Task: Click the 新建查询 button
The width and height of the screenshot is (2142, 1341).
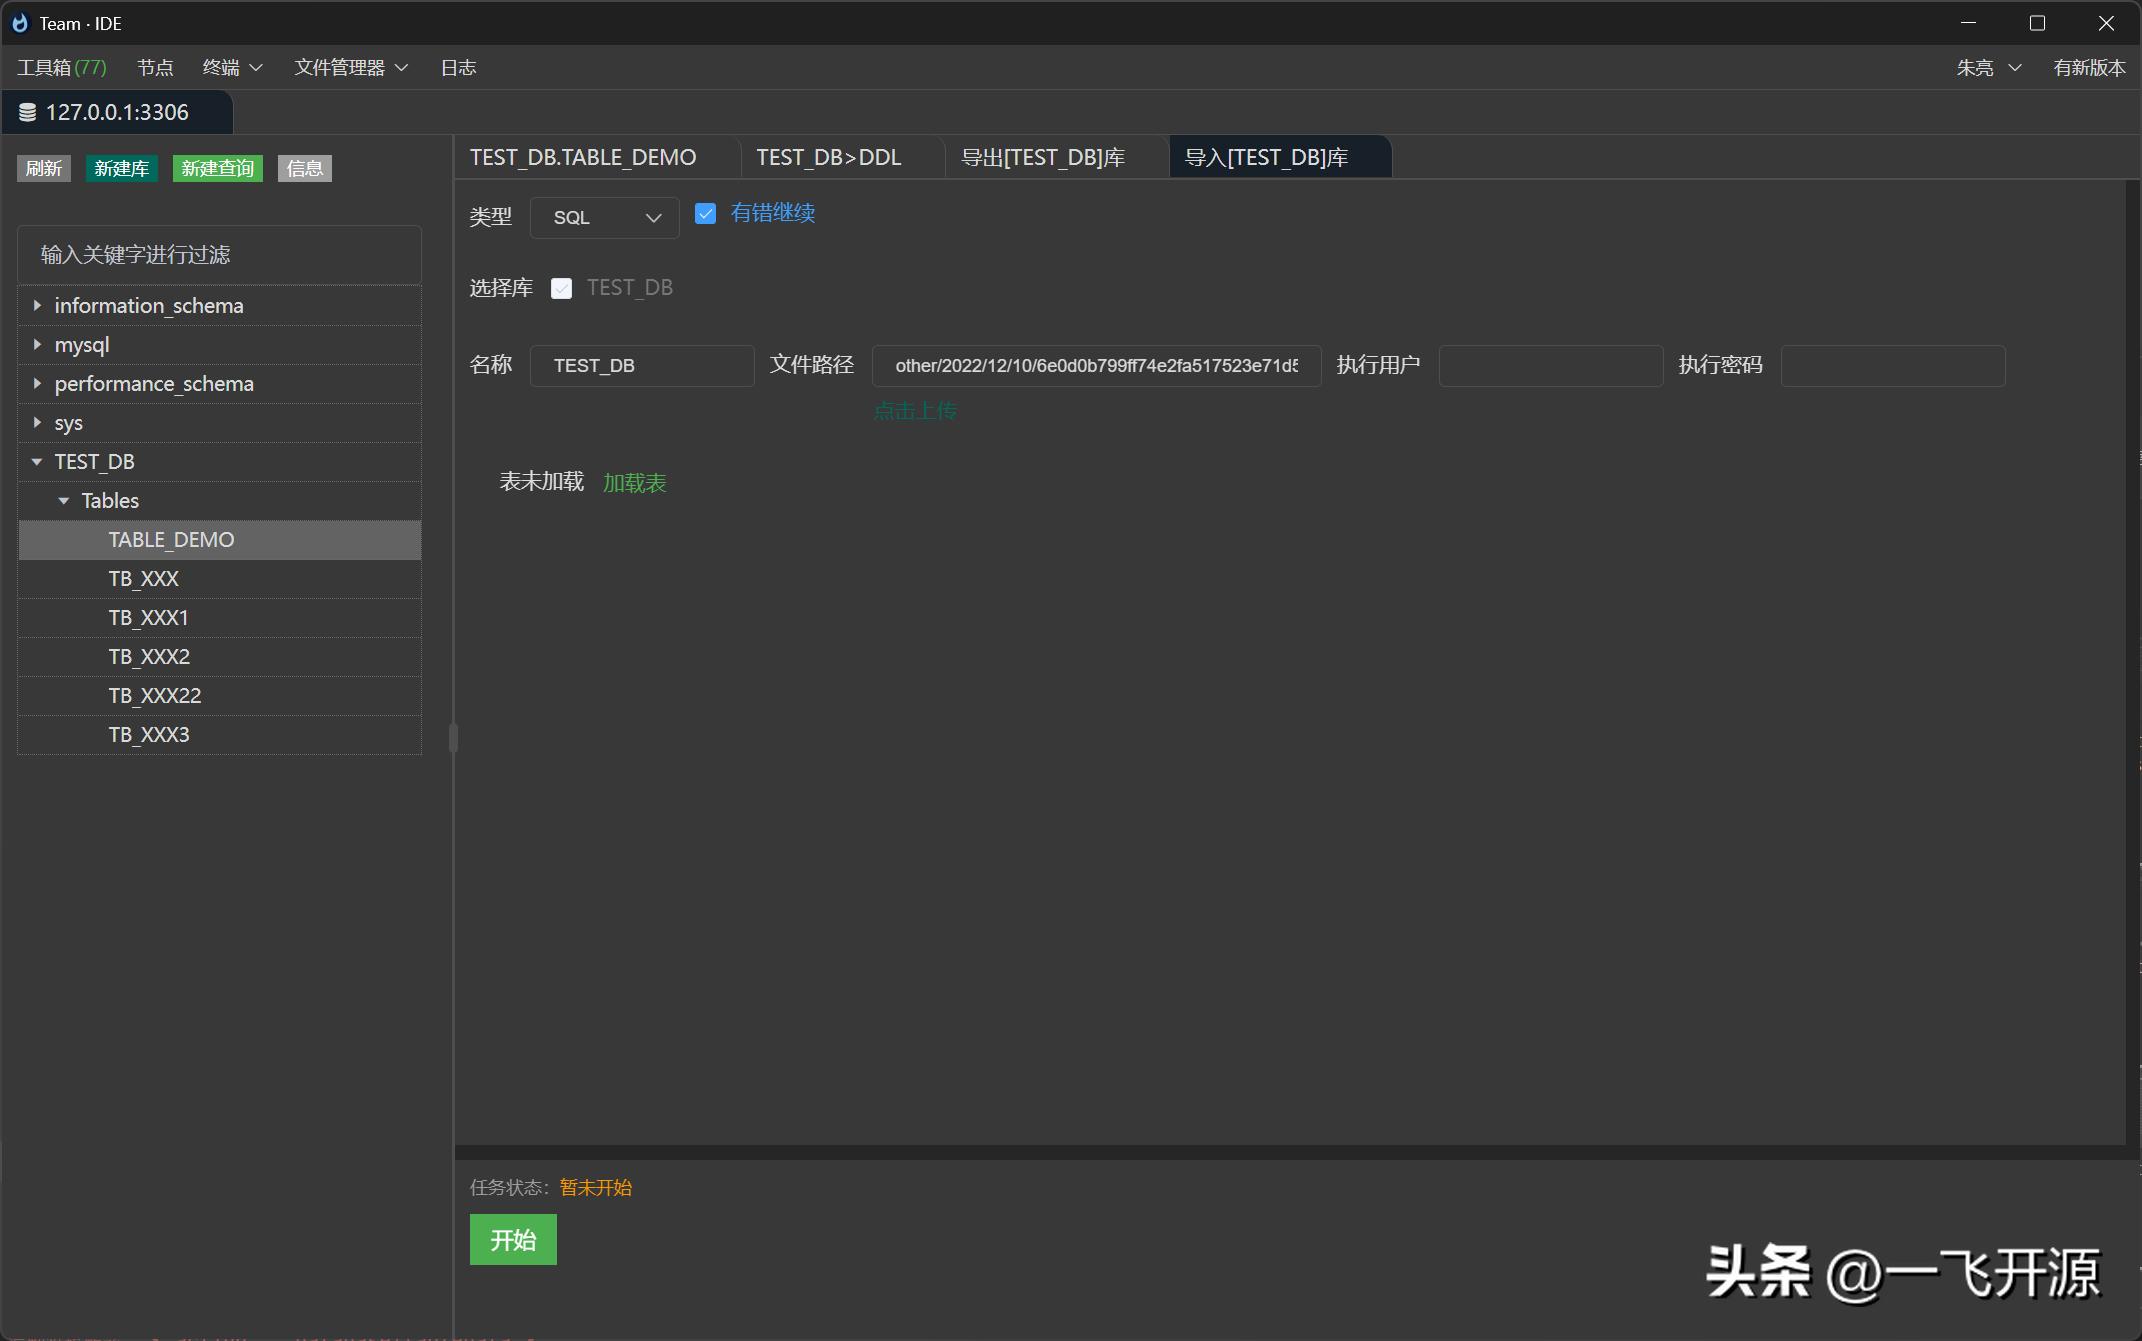Action: click(x=217, y=169)
